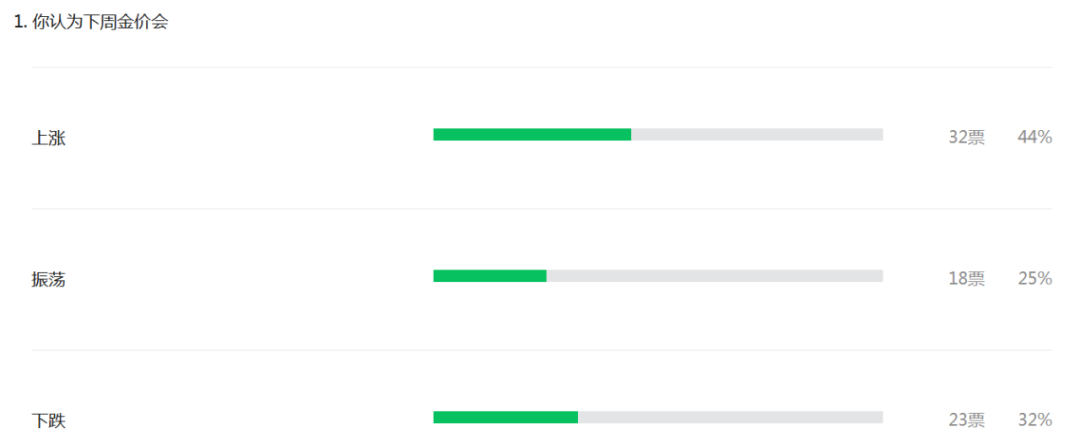Click the gray remainder of 下跌 bar
Image resolution: width=1080 pixels, height=440 pixels.
(730, 417)
